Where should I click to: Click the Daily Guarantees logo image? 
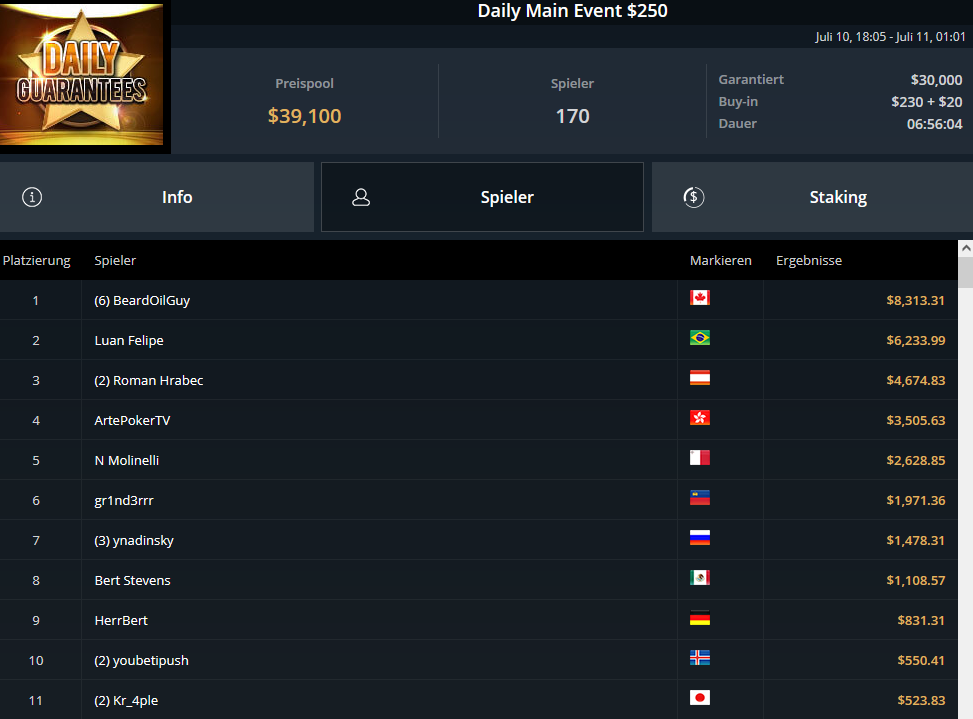pyautogui.click(x=81, y=74)
